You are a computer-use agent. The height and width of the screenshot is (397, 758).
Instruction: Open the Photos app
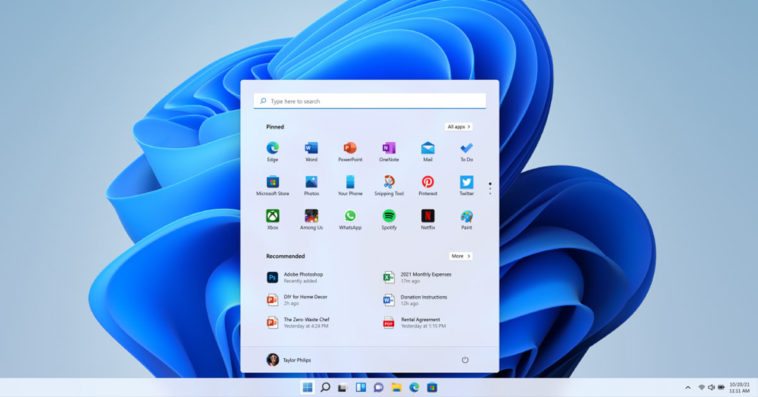tap(311, 186)
